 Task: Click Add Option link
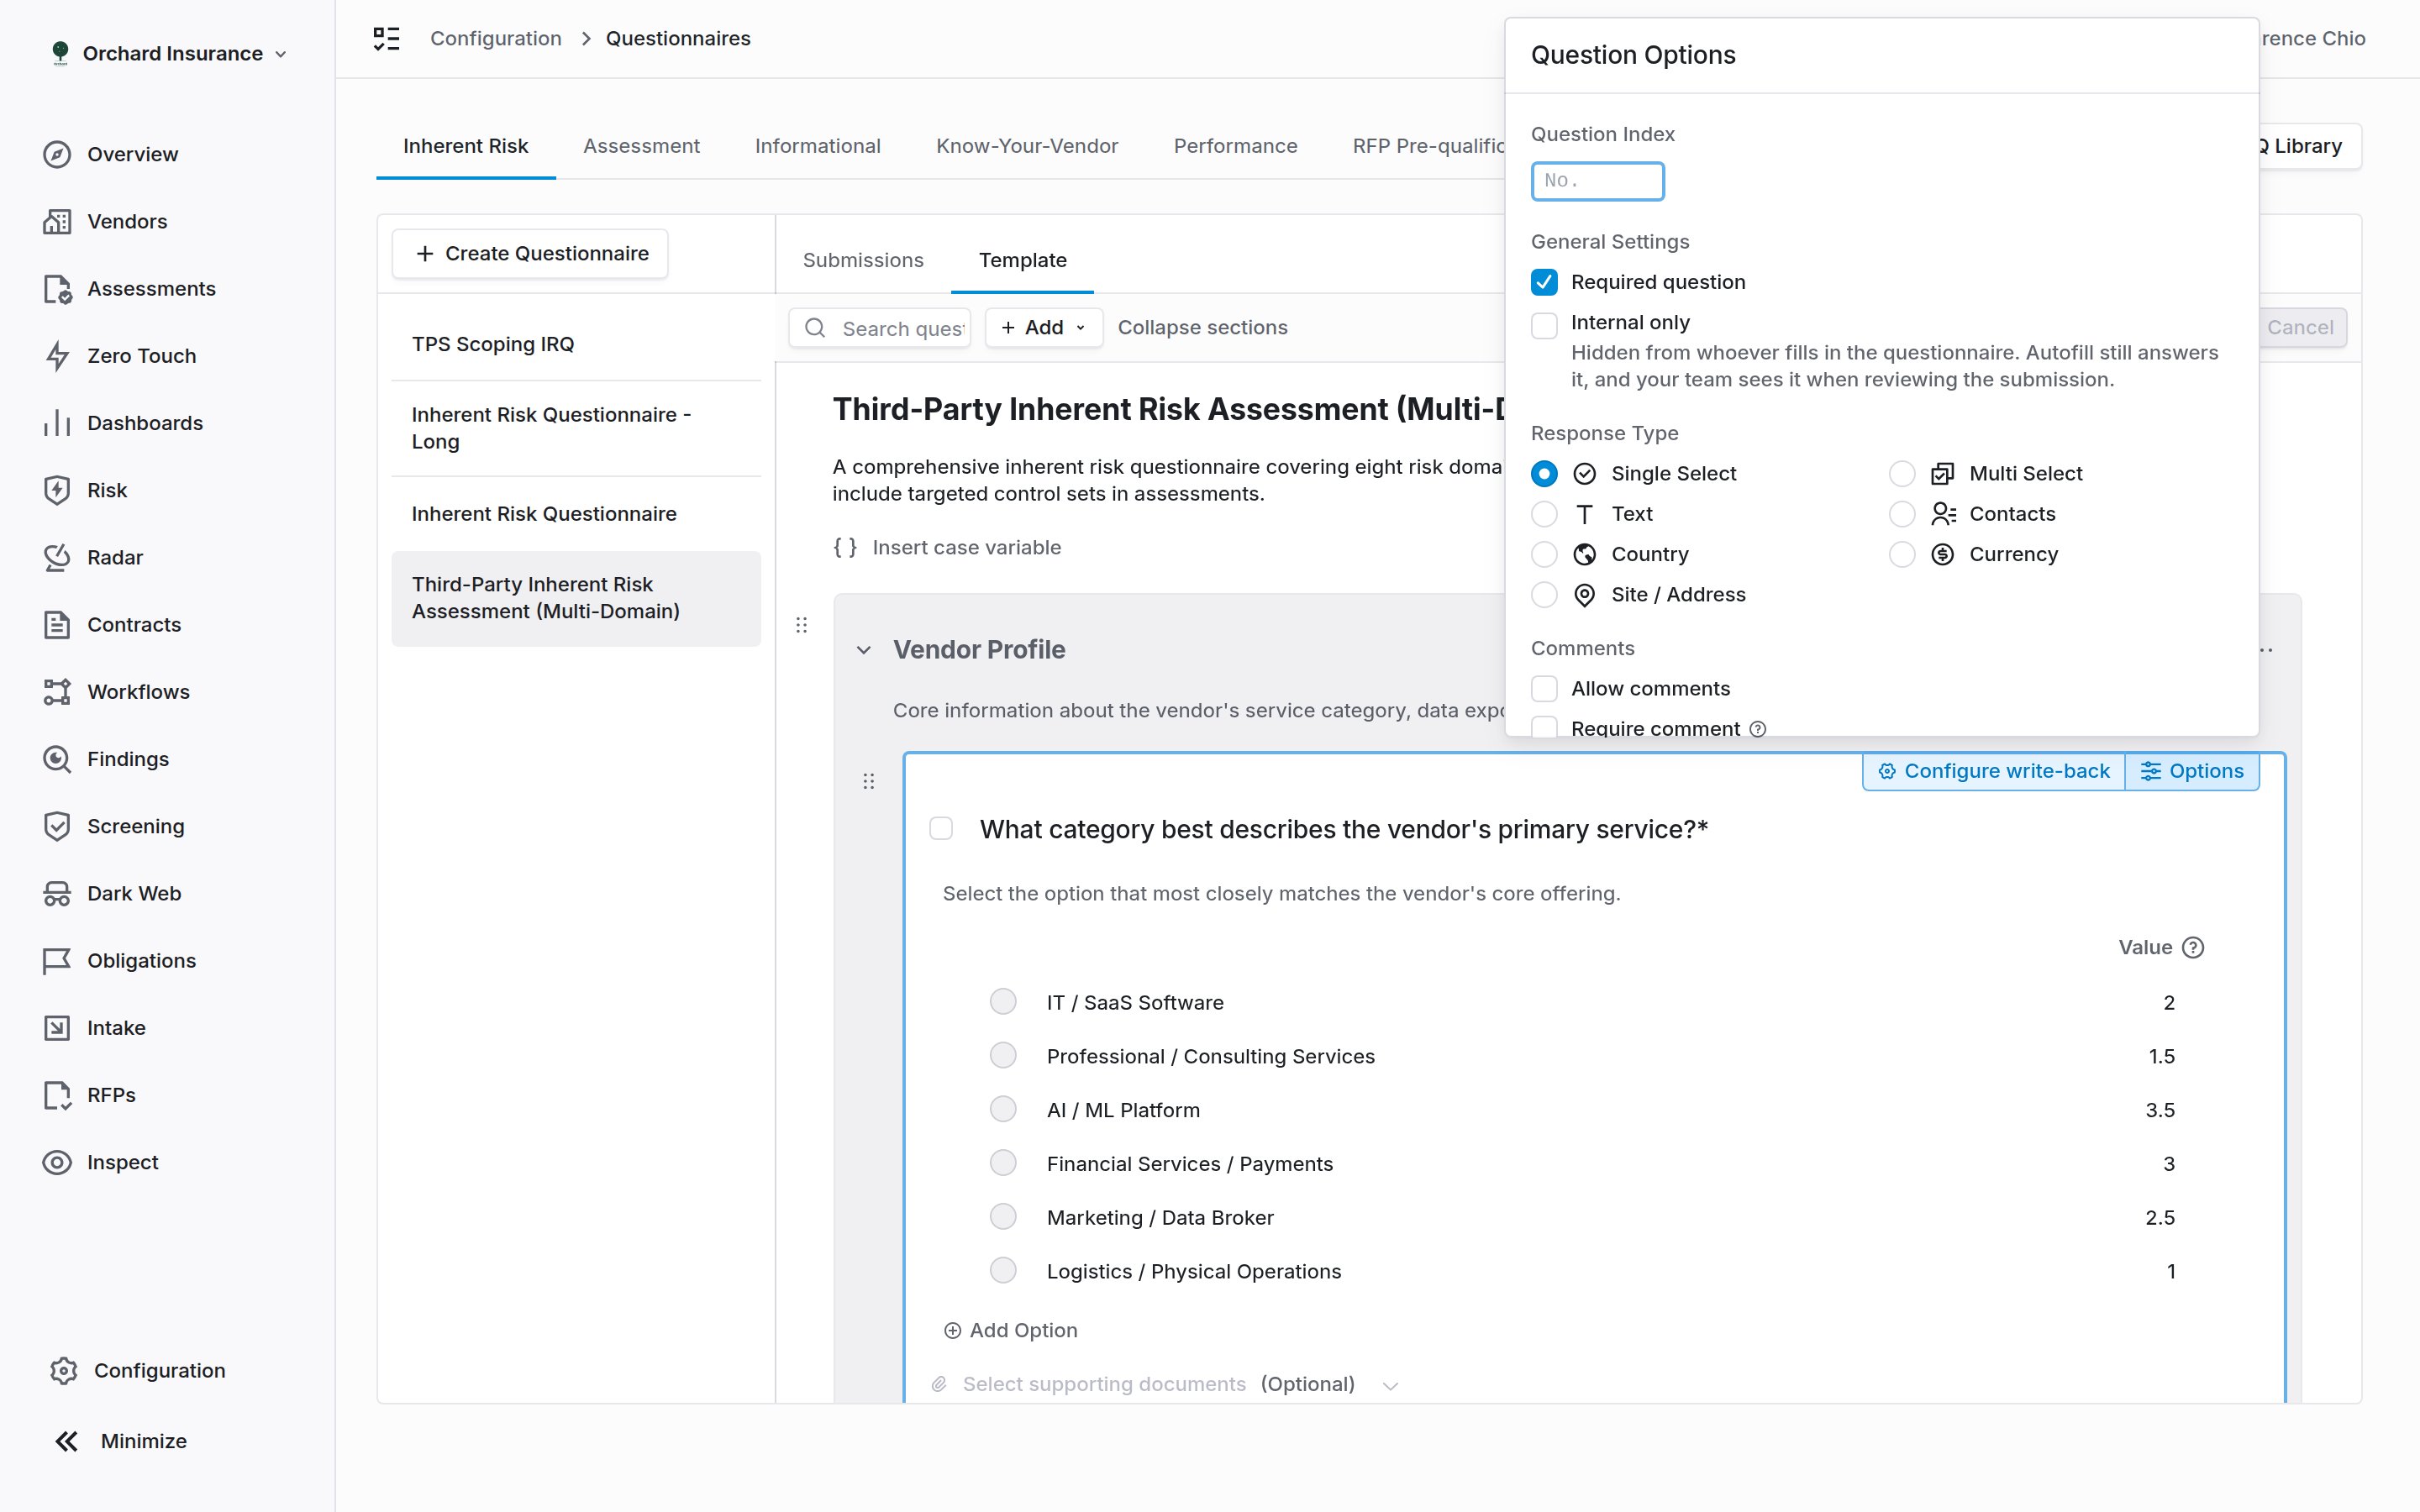1011,1331
